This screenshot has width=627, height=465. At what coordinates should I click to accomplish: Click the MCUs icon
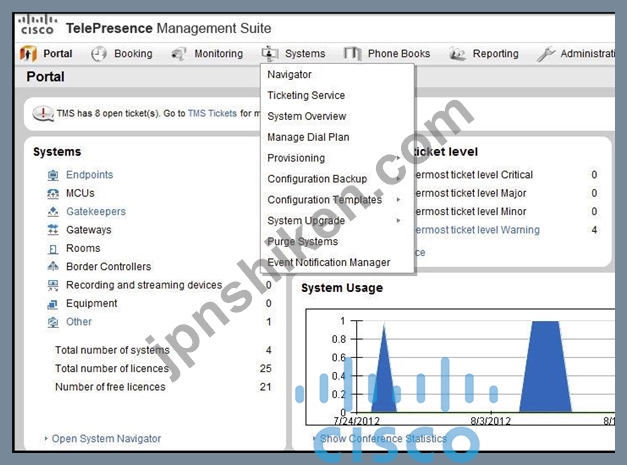click(53, 194)
